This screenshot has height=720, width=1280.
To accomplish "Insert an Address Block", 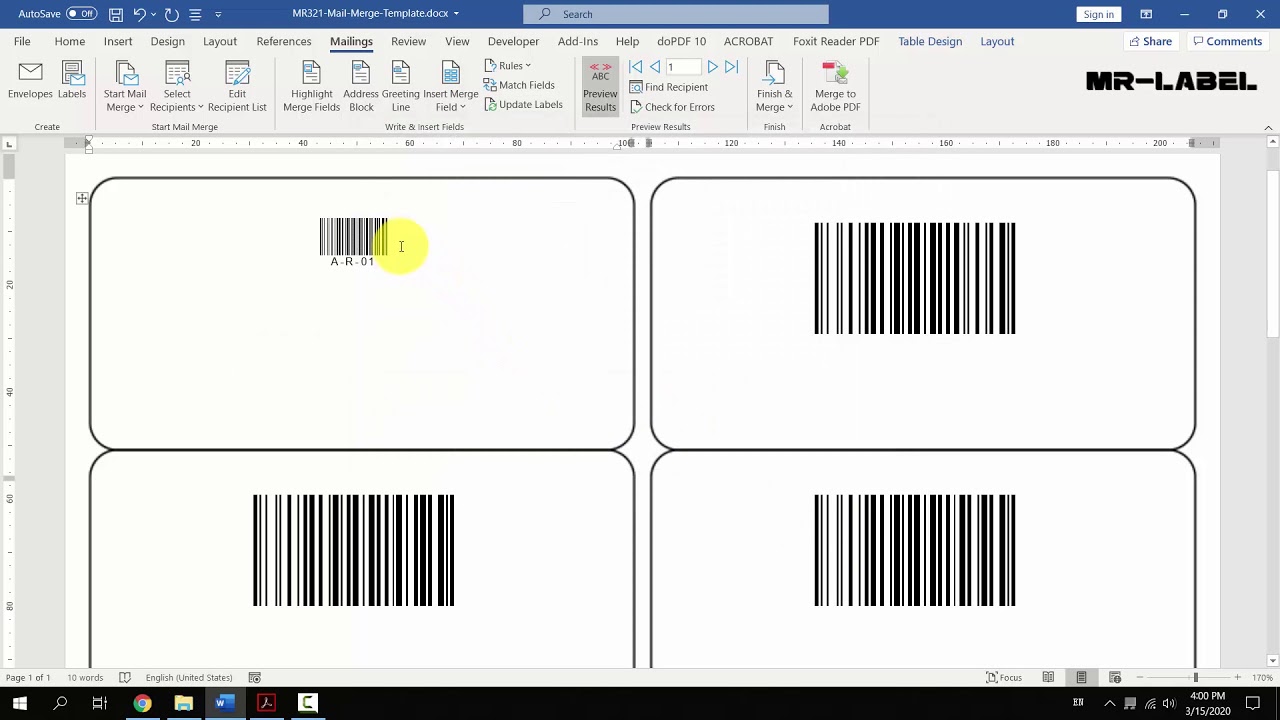I will 361,87.
